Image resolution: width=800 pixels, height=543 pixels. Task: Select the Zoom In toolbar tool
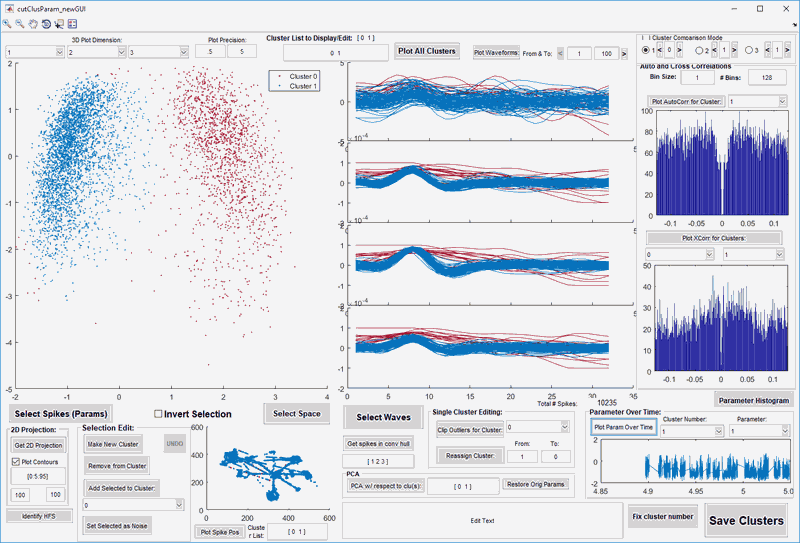click(8, 23)
